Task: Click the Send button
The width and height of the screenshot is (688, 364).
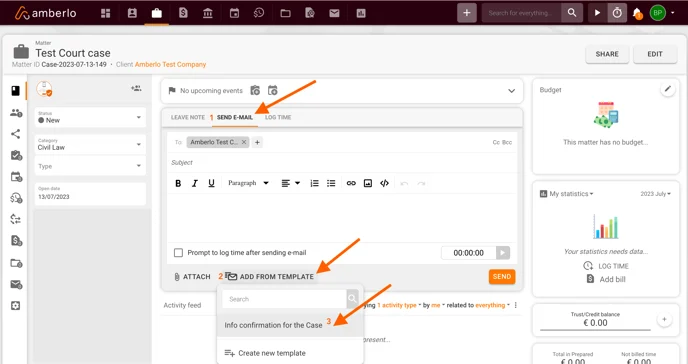Action: point(502,277)
